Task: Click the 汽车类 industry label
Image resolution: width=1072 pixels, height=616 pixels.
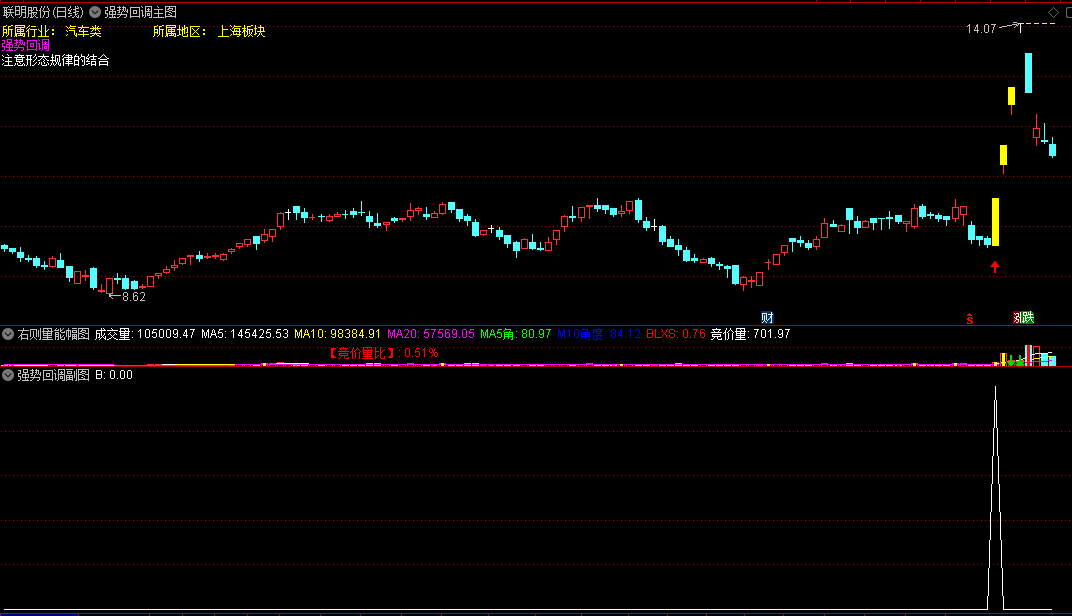Action: click(x=83, y=31)
